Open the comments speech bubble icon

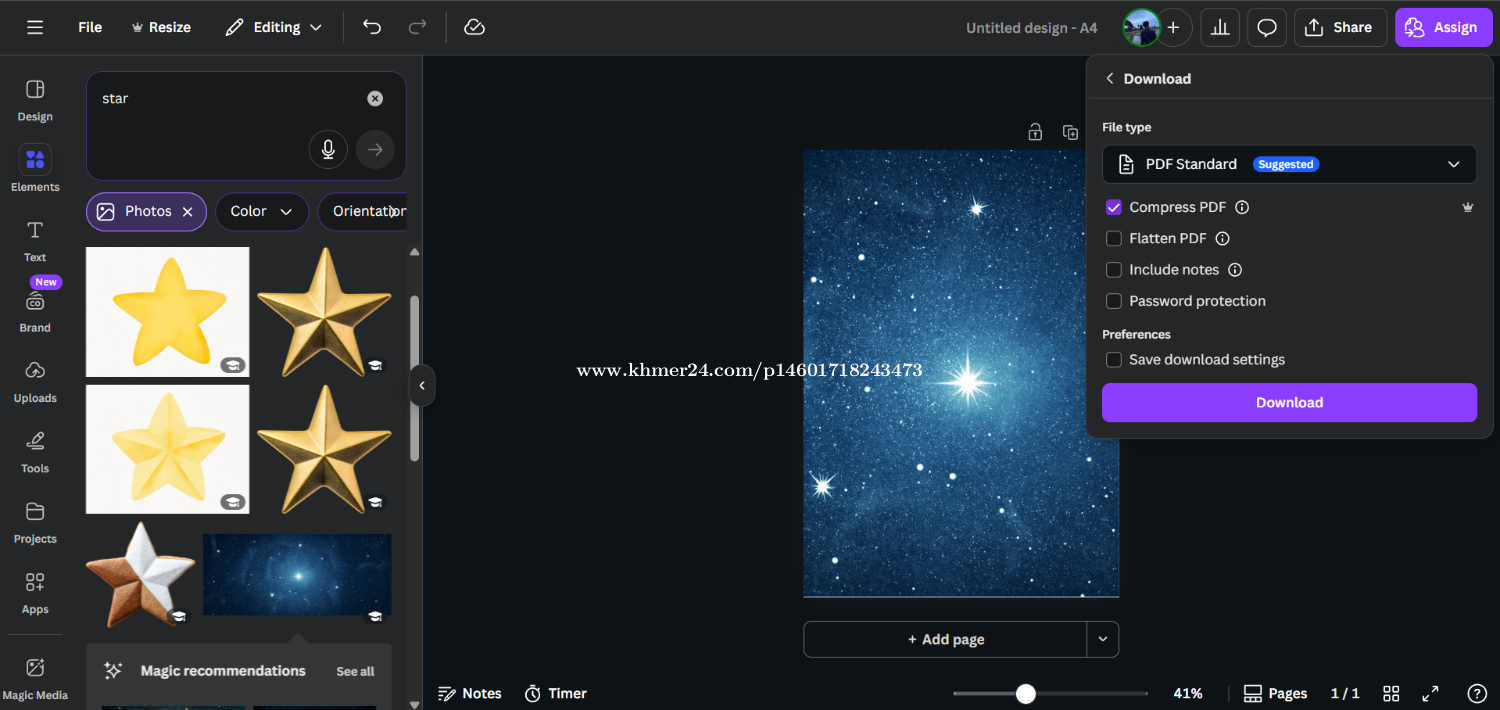pos(1266,28)
